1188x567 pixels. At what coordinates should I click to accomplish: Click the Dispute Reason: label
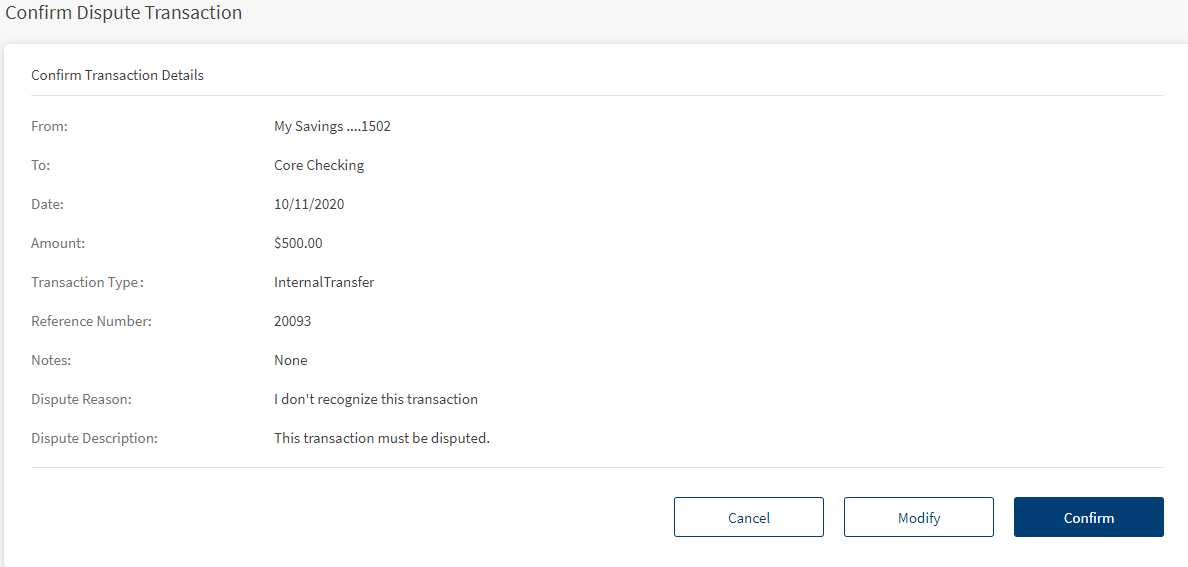pyautogui.click(x=81, y=399)
